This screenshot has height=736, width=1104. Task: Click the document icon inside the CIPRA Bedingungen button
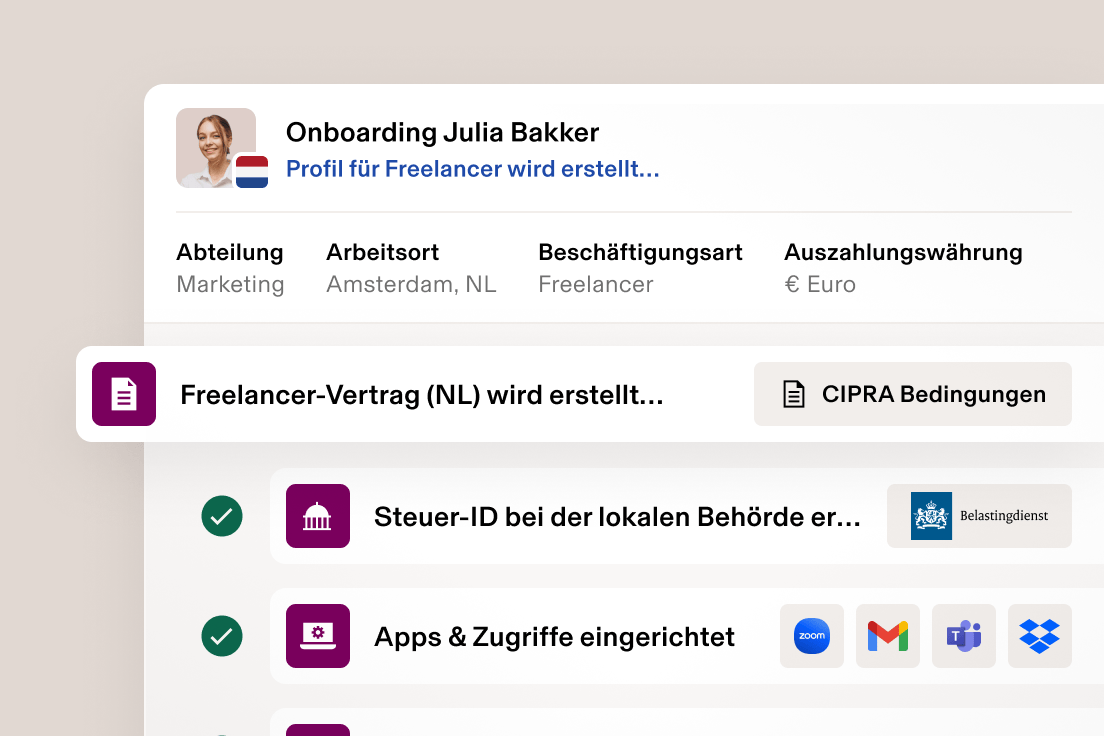tap(793, 394)
